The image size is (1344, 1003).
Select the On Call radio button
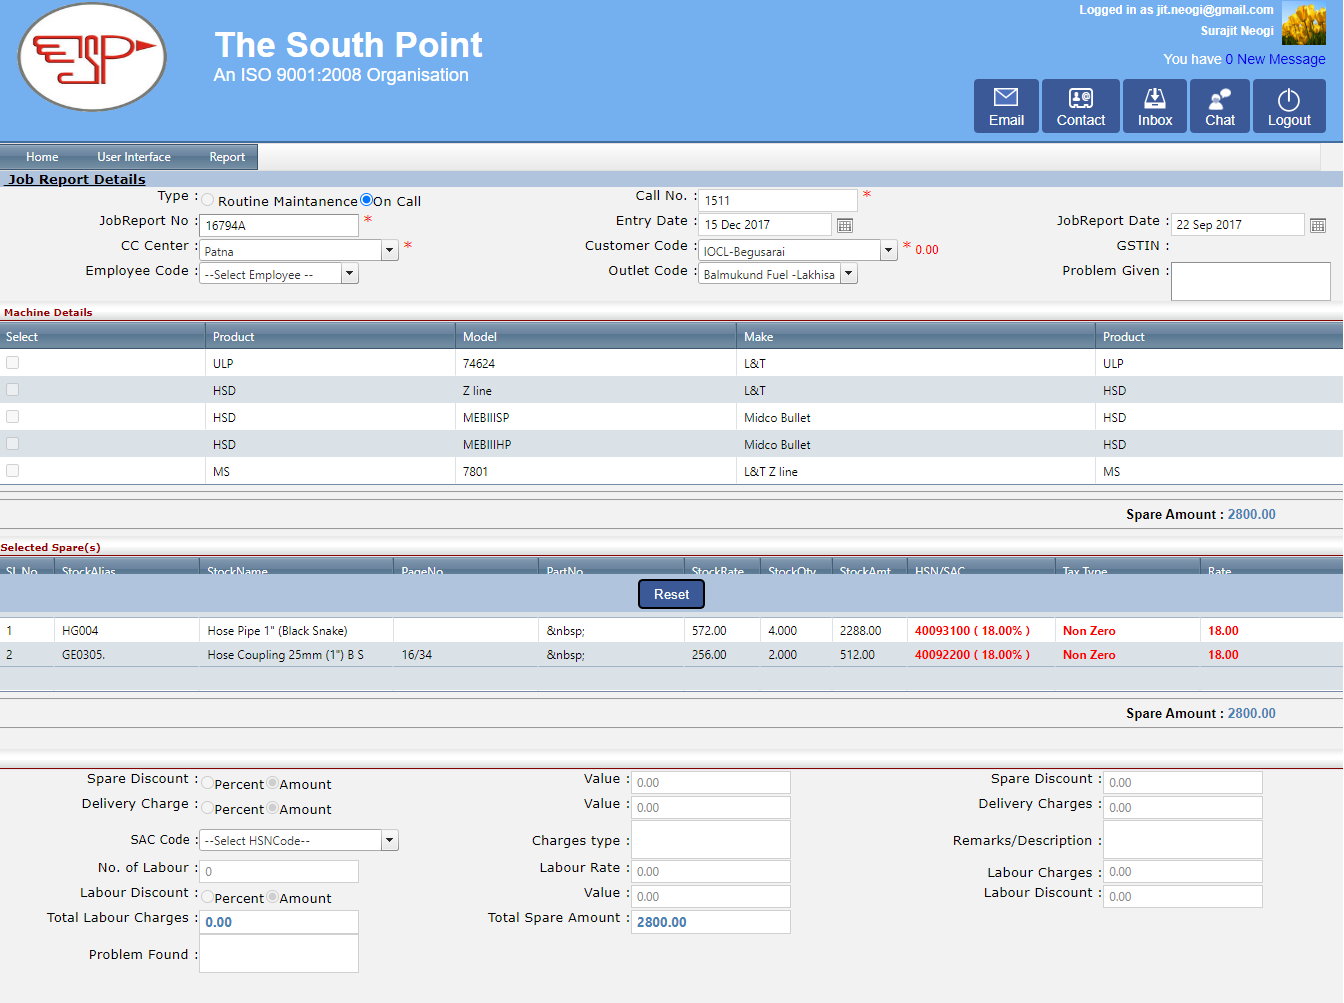pos(366,200)
